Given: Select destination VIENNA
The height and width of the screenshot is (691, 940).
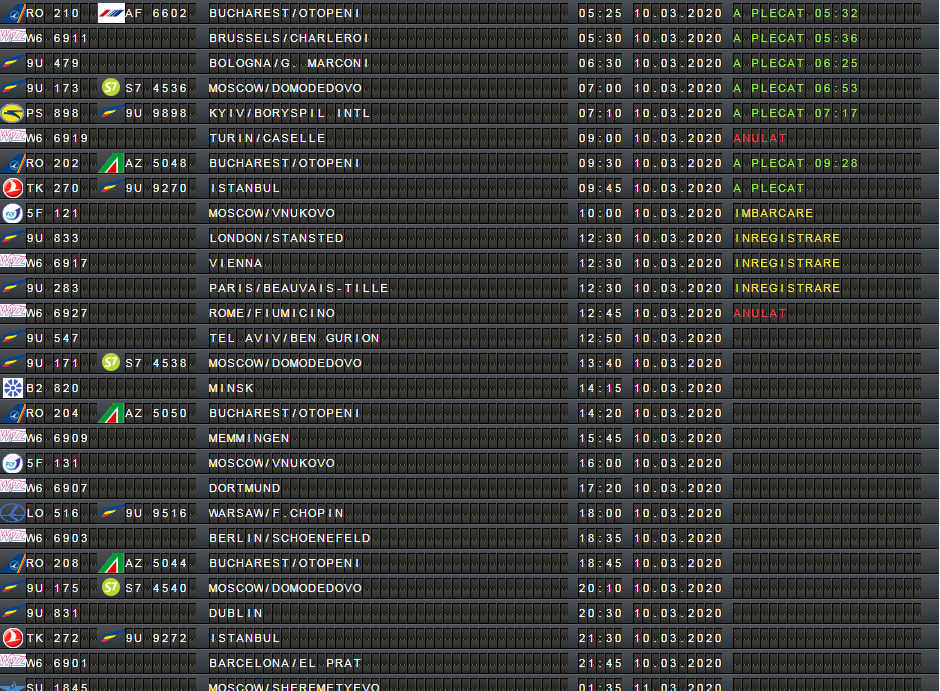Looking at the screenshot, I should point(236,263).
